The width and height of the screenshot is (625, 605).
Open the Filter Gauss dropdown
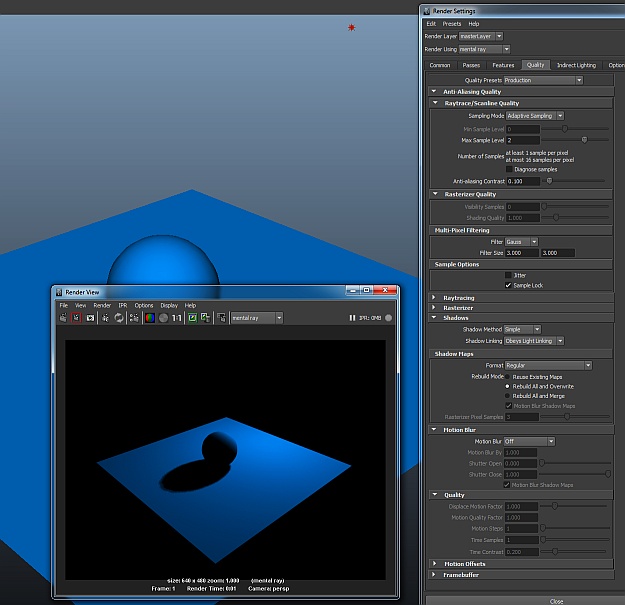(521, 242)
